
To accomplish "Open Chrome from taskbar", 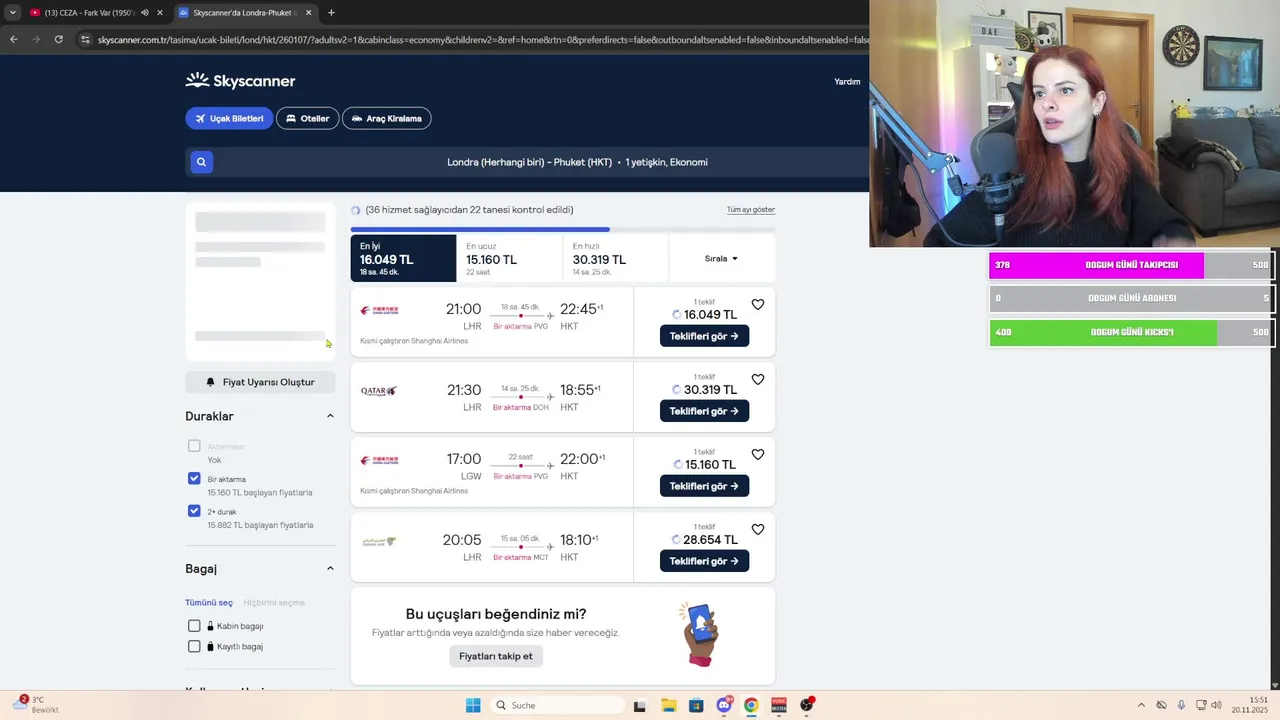I will 751,705.
